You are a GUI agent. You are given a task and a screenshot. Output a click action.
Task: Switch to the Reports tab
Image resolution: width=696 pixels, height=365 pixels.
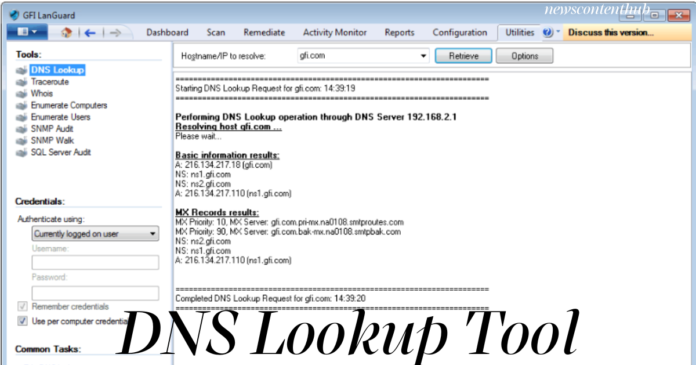pyautogui.click(x=399, y=32)
